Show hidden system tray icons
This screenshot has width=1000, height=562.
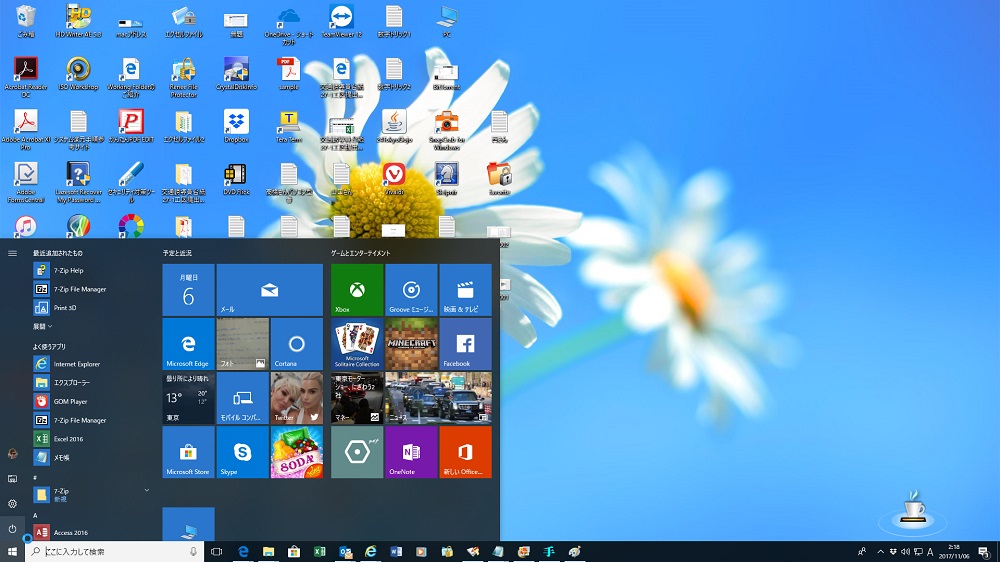tap(880, 552)
